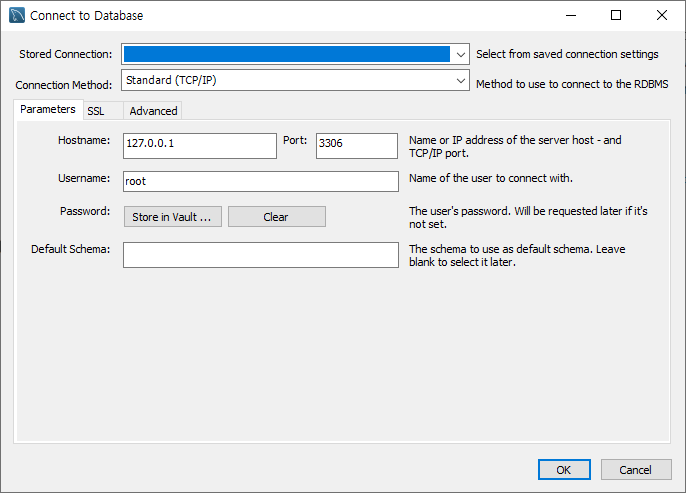
Task: Click 'Select from saved connection settings' text
Action: click(567, 54)
